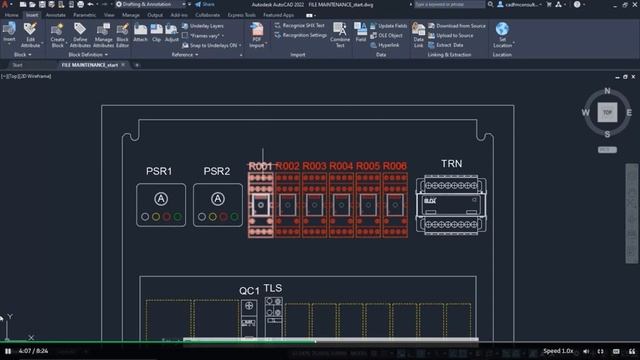Select the Clip reference tool
The image size is (640, 360).
coord(156,33)
